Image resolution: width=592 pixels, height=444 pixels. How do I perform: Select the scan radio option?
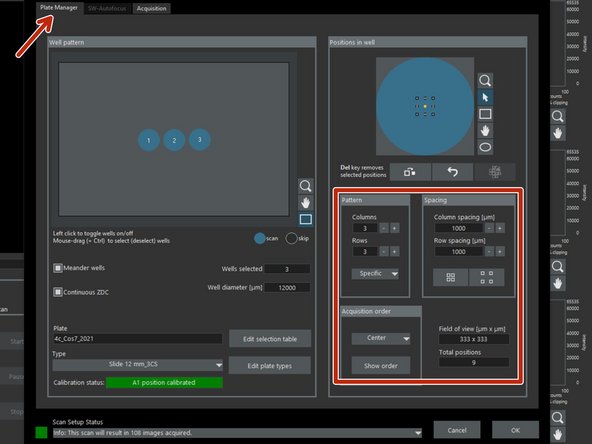(x=260, y=238)
